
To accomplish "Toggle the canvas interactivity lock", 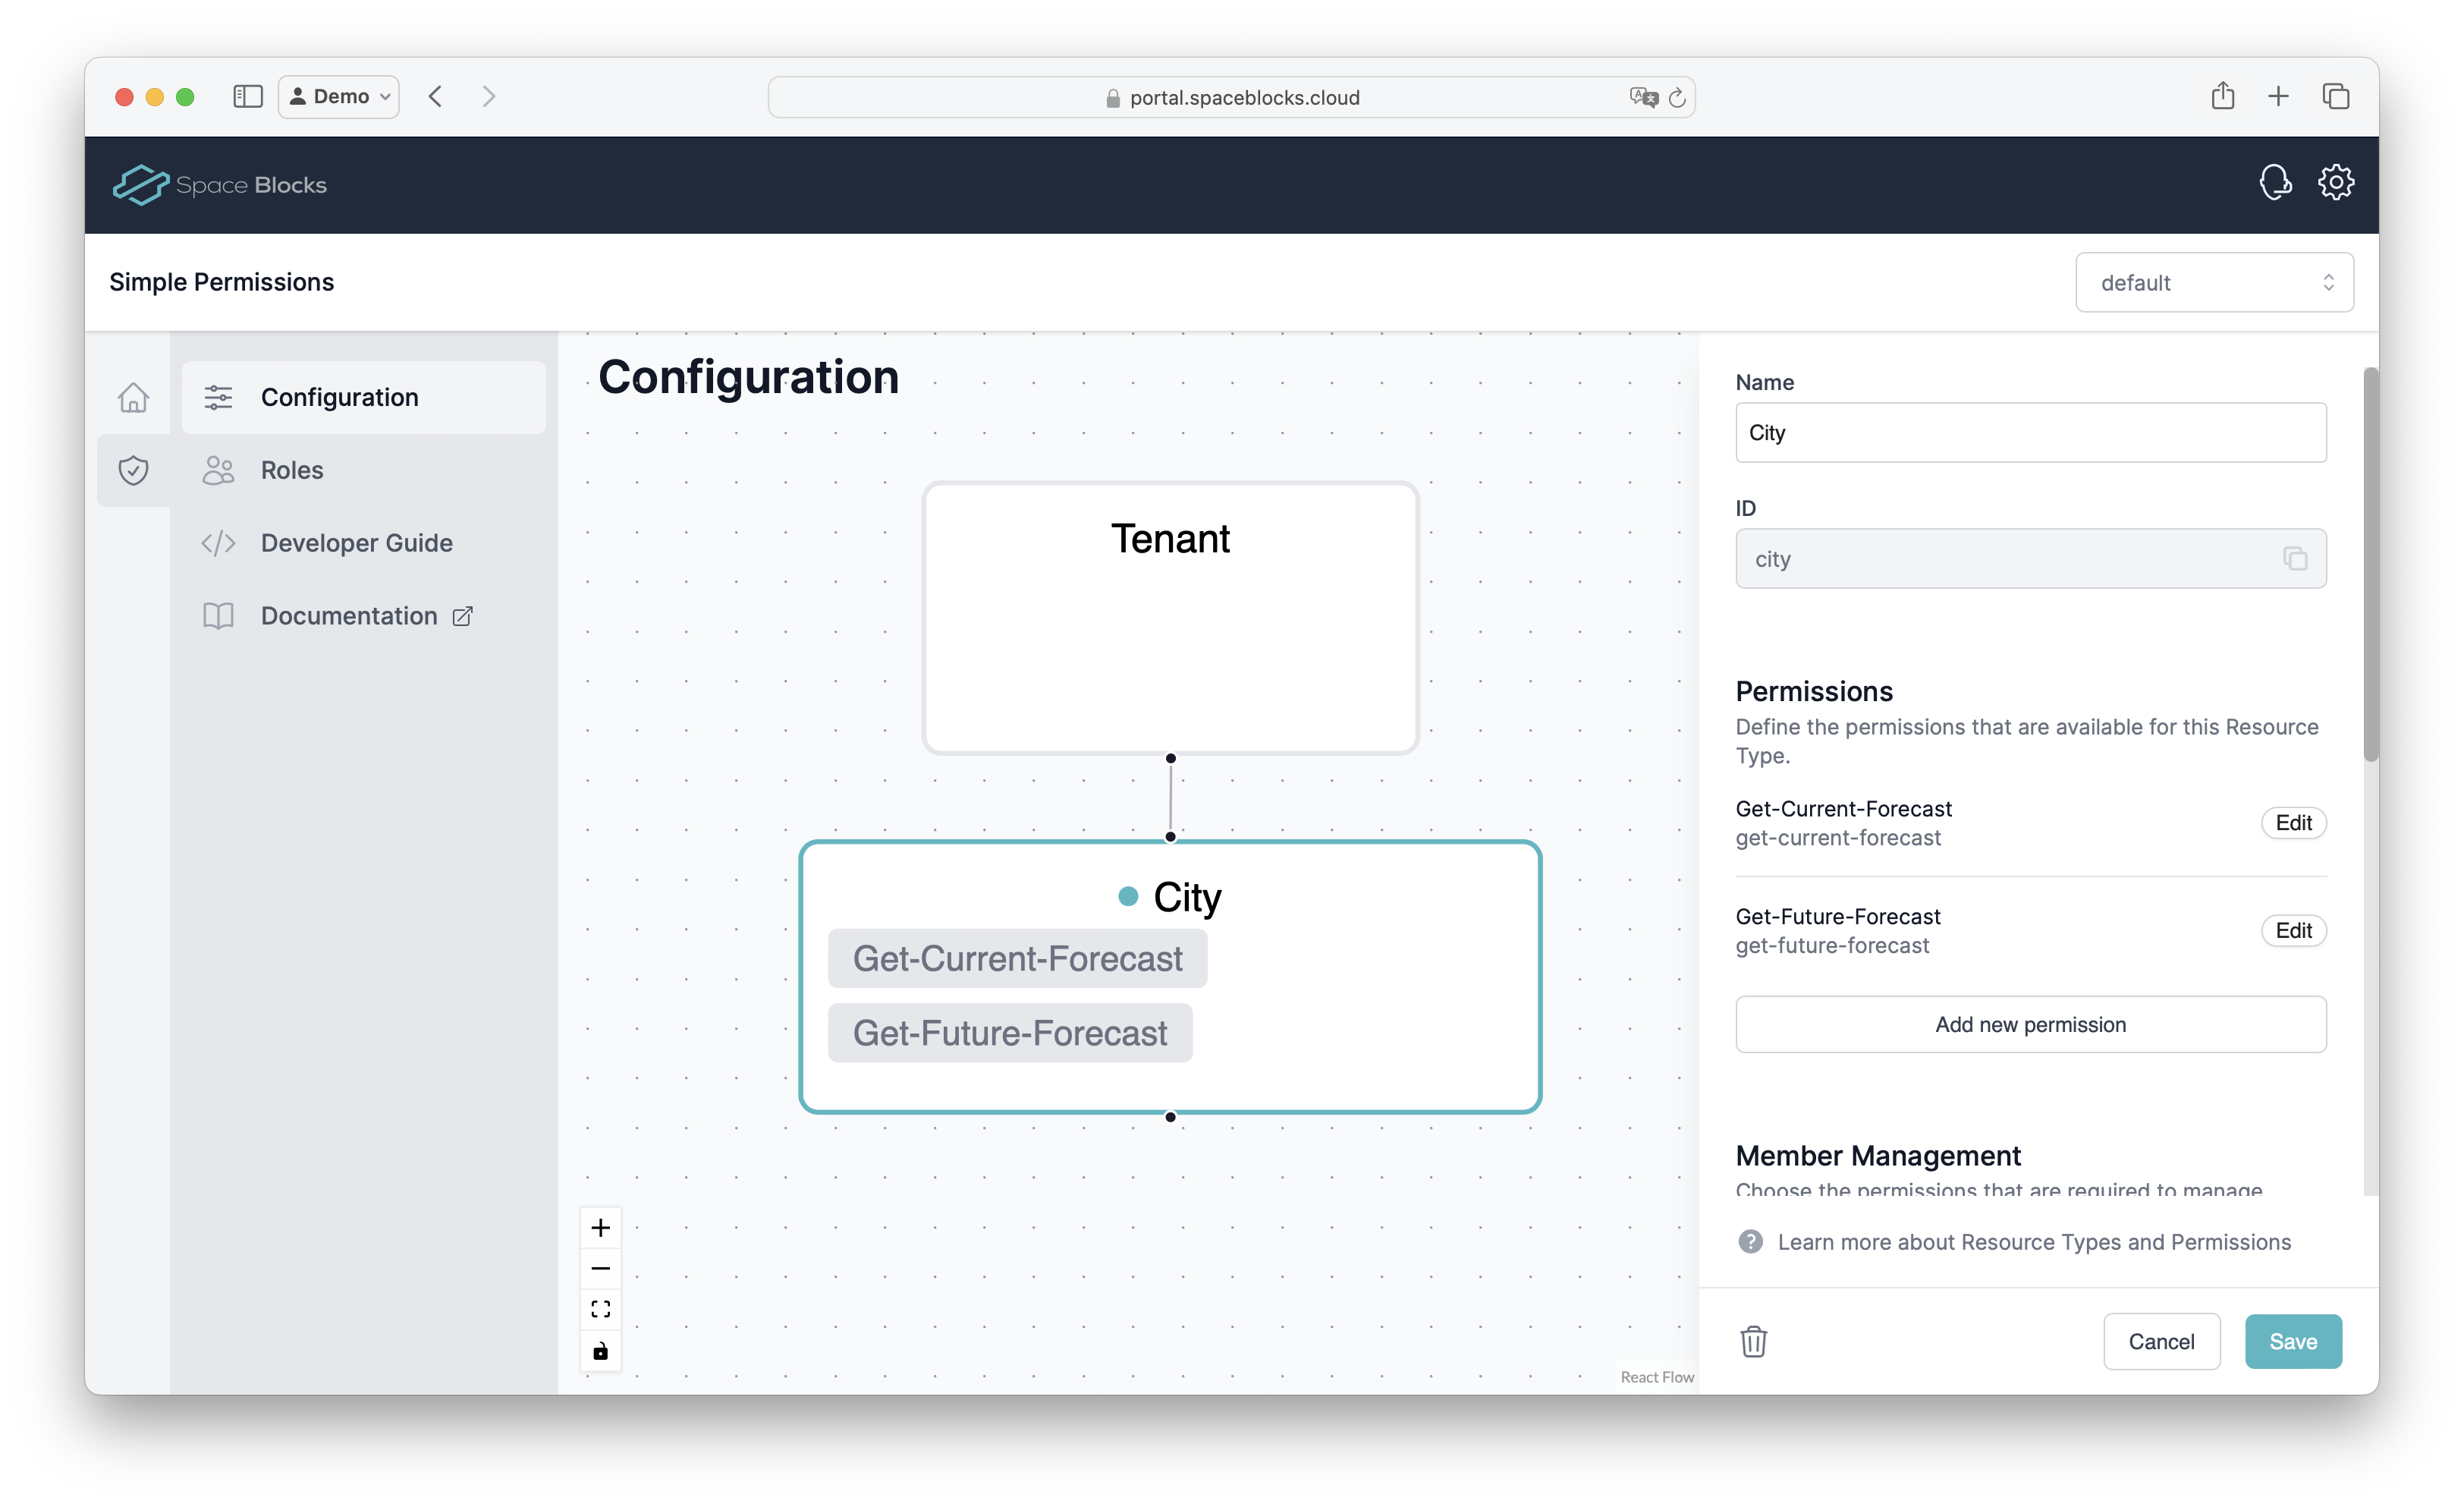I will click(600, 1351).
